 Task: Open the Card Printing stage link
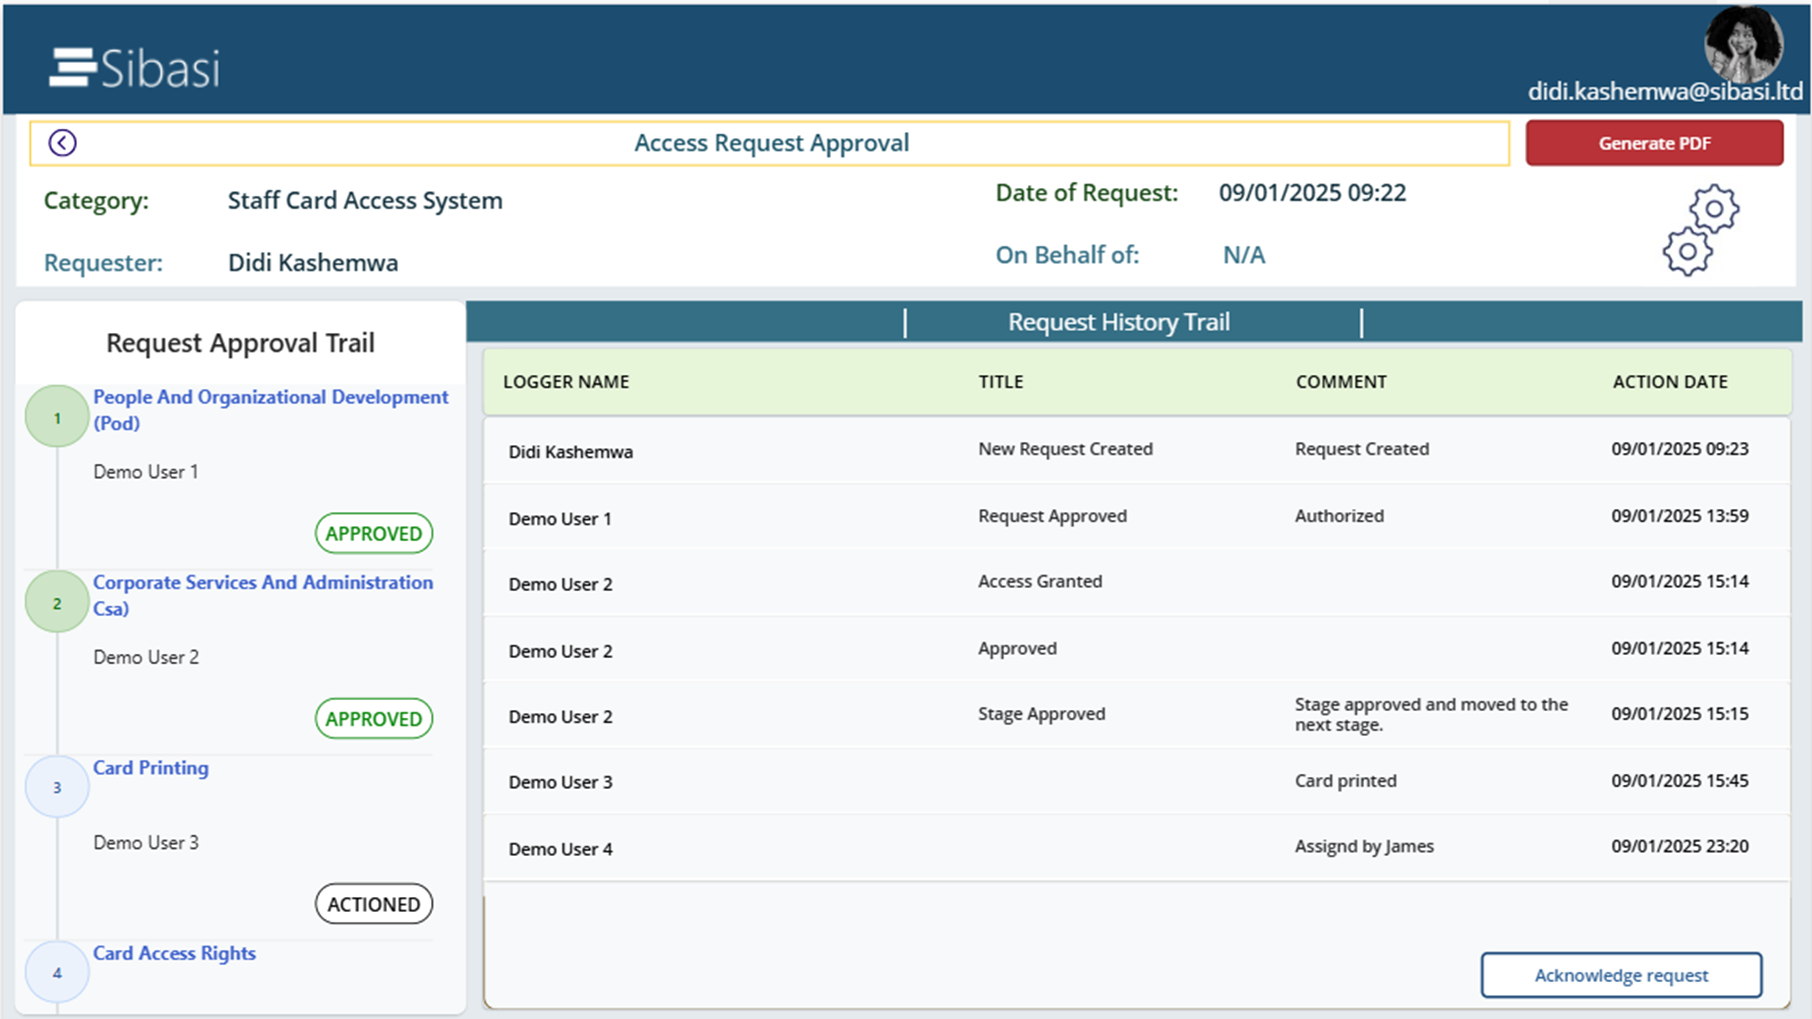[151, 768]
